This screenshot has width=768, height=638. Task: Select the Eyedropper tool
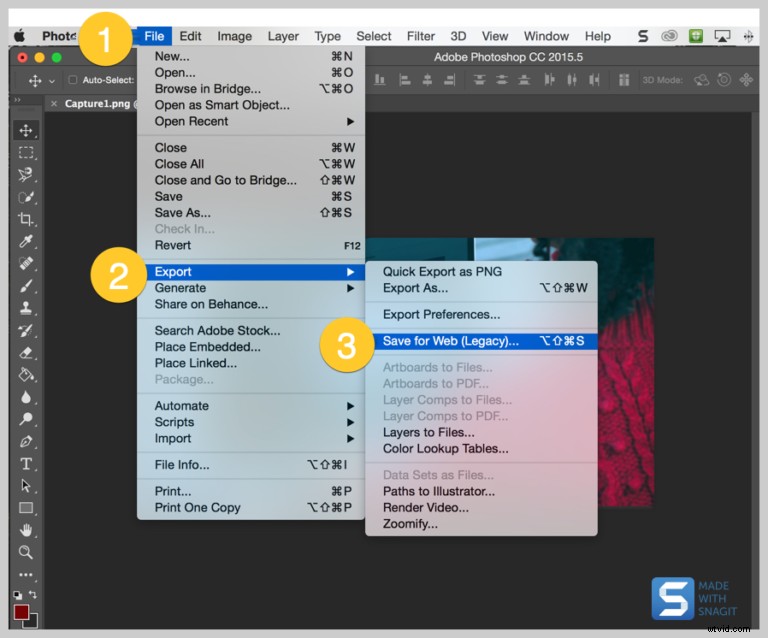coord(26,241)
